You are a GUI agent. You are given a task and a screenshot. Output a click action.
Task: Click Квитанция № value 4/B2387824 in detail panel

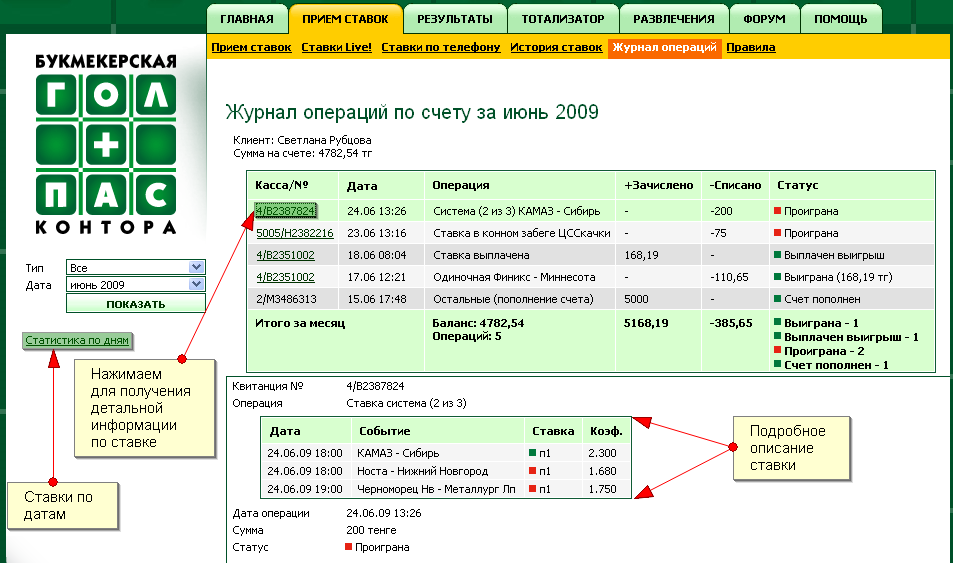pos(375,386)
